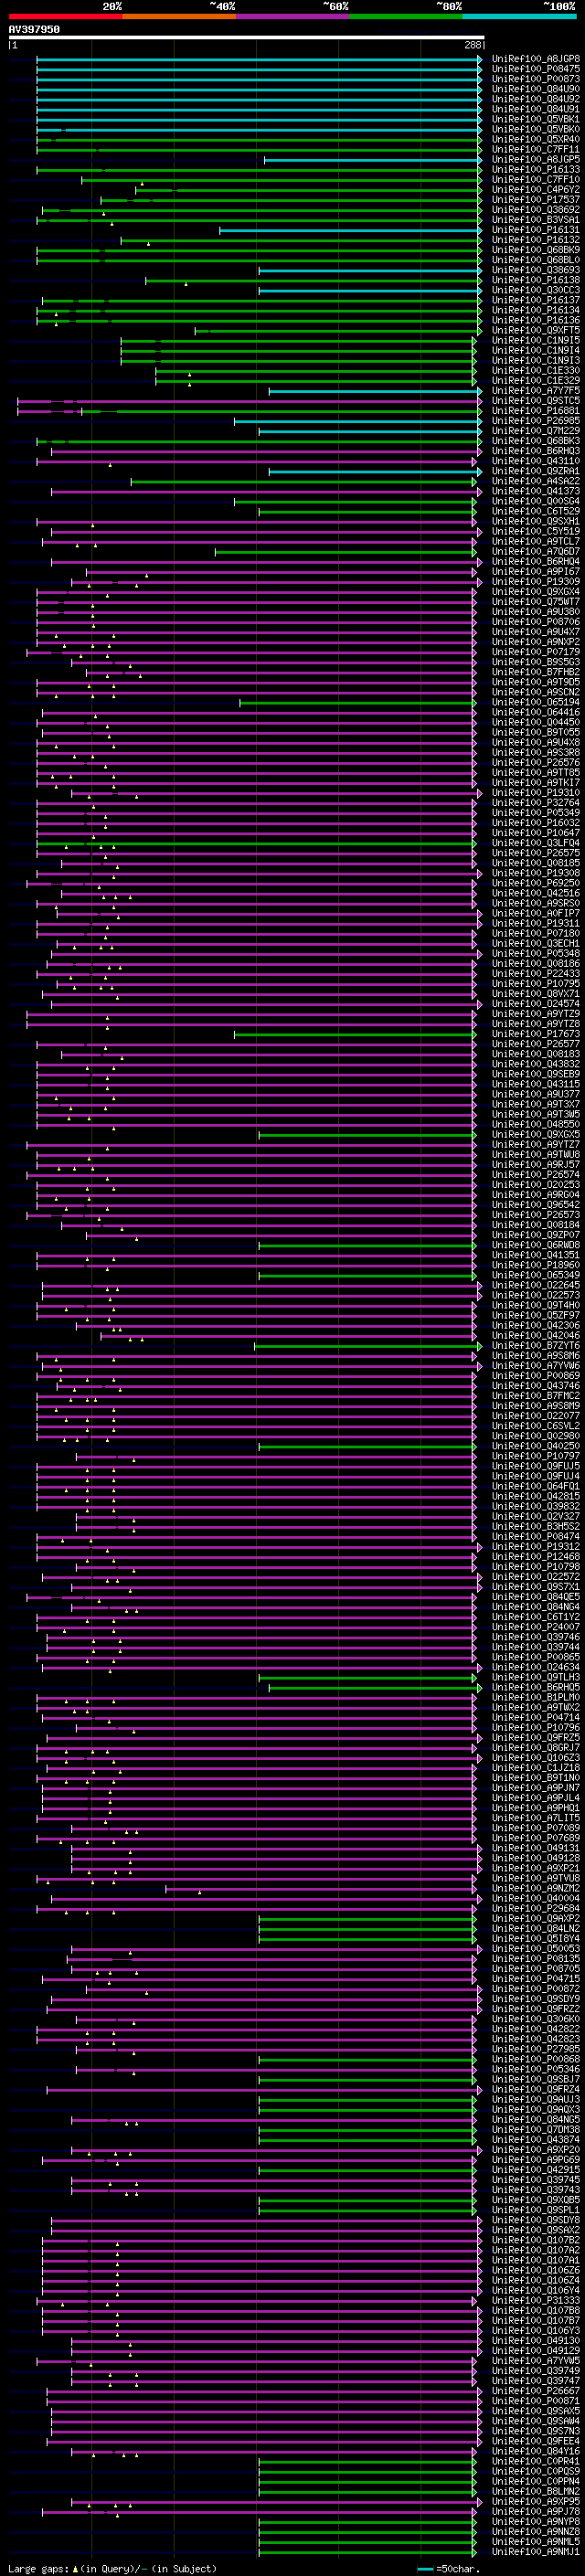585x2576 pixels.
Task: Click hit label UniRef100_Q68BK9
Action: (x=536, y=250)
